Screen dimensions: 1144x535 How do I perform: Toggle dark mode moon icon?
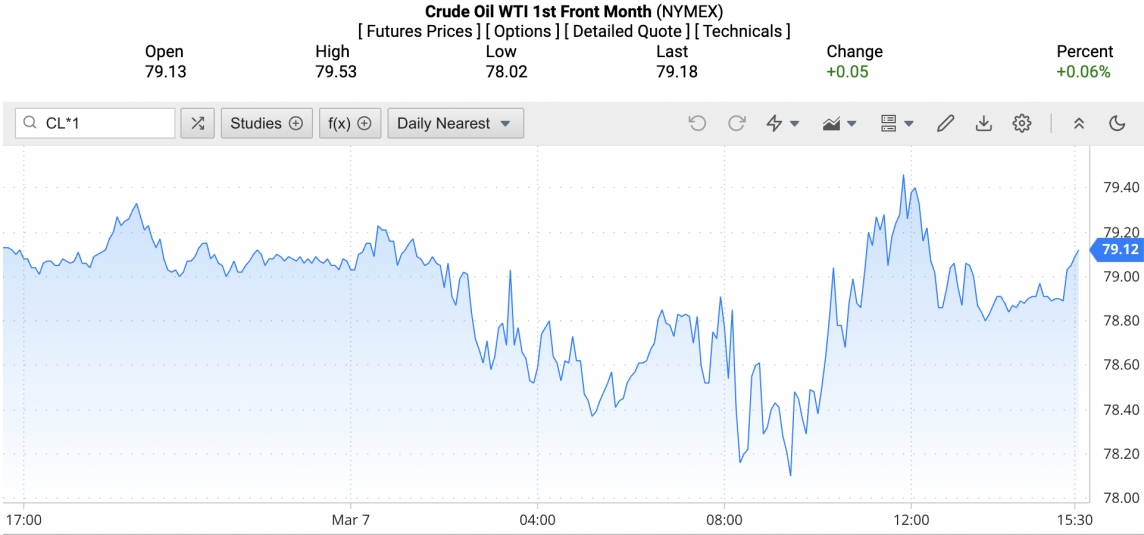[x=1117, y=123]
